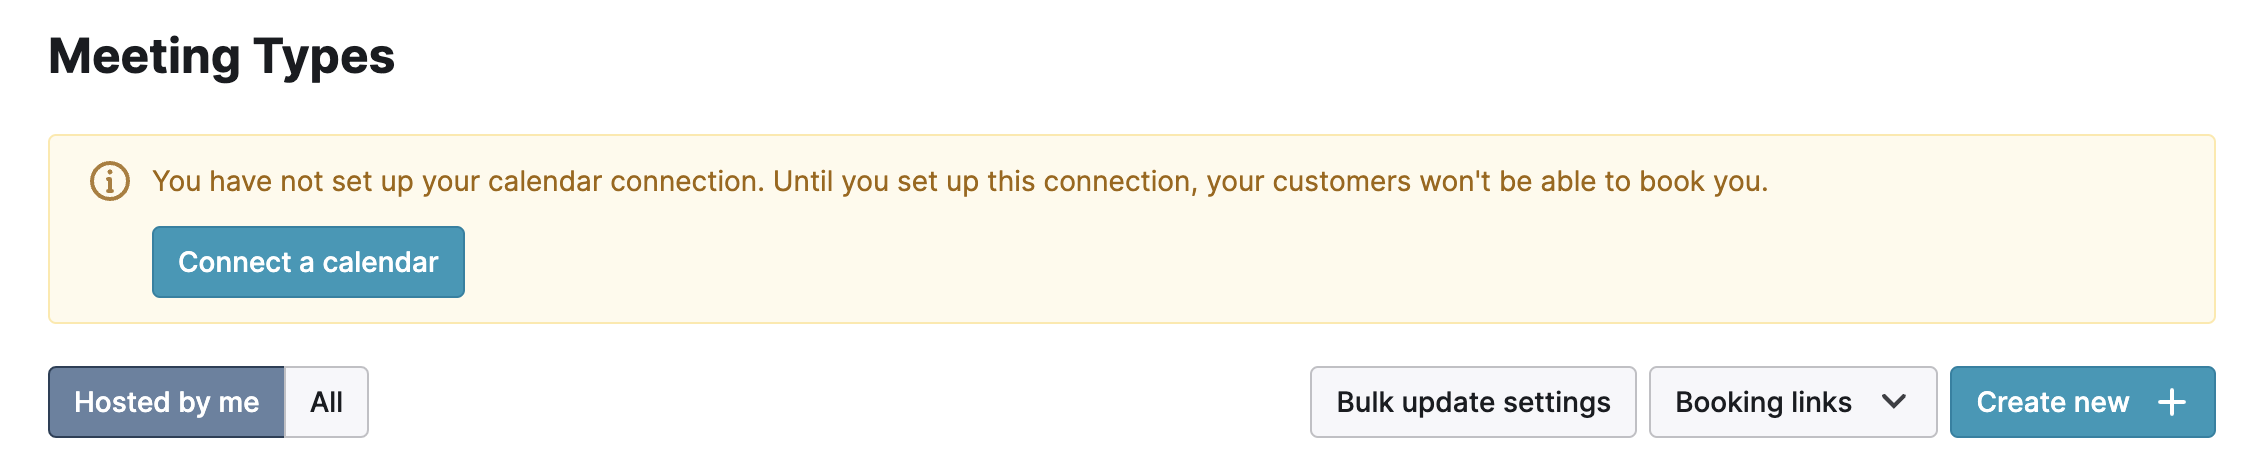Viewport: 2254px width, 474px height.
Task: Click the circled 'i' information symbol
Action: click(x=110, y=181)
